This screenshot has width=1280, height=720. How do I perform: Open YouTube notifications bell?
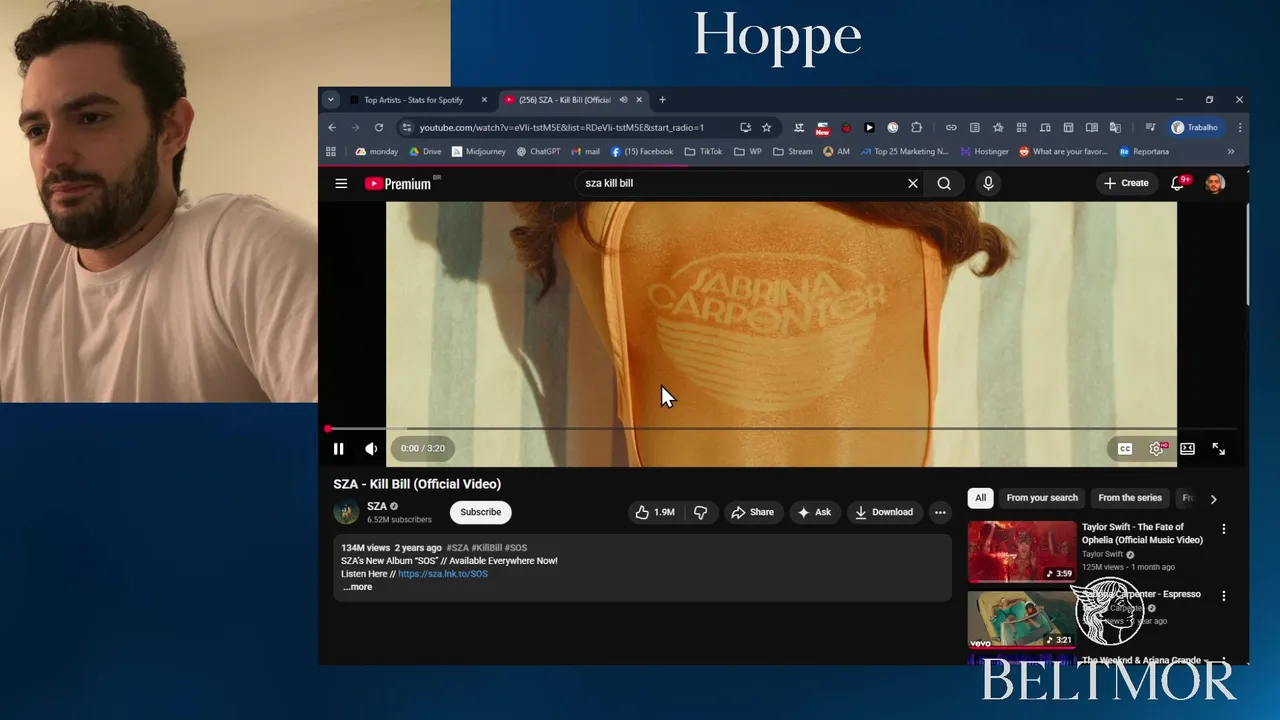point(1178,183)
